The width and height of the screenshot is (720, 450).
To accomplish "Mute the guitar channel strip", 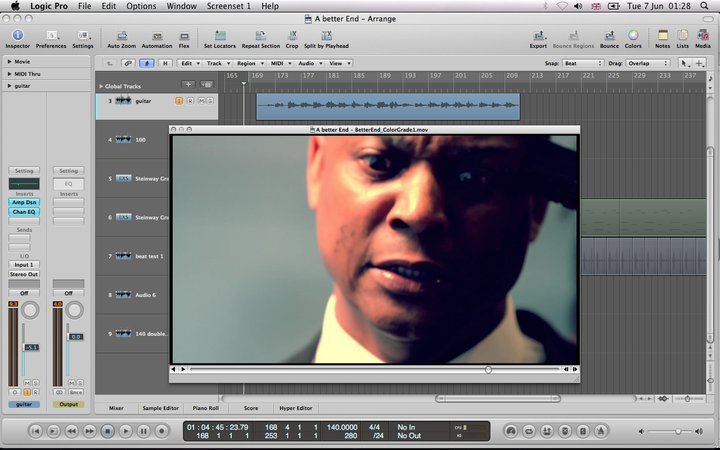I will click(27, 382).
